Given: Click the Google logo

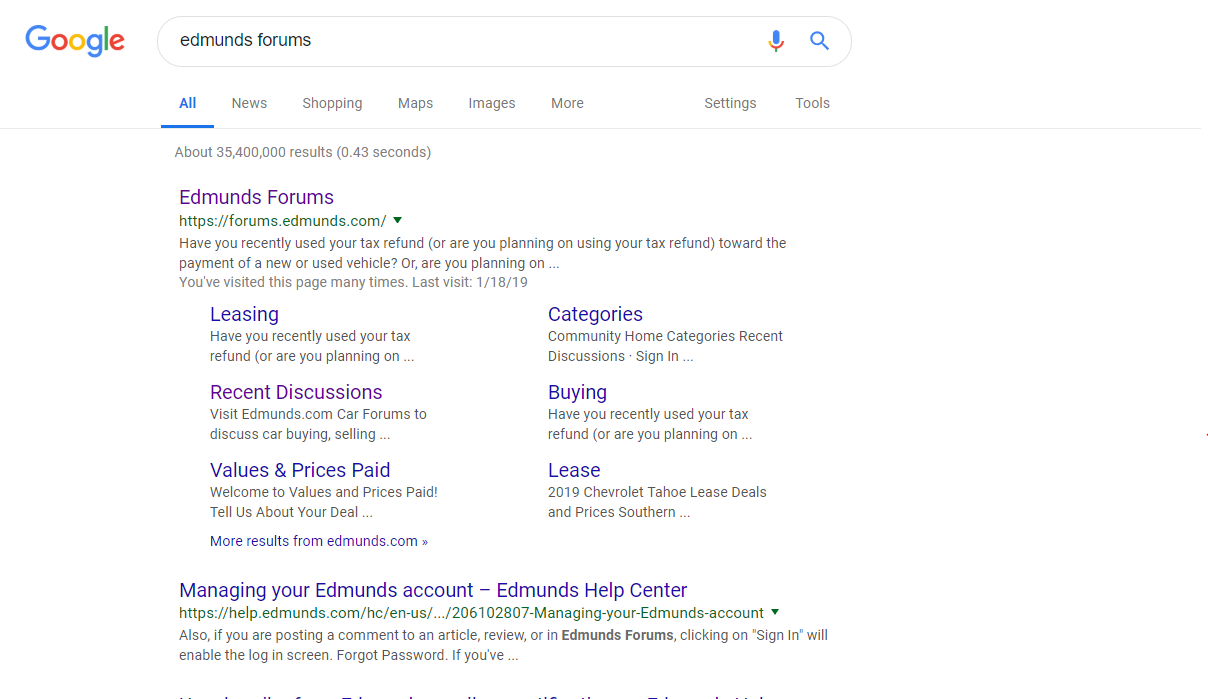Looking at the screenshot, I should tap(75, 41).
